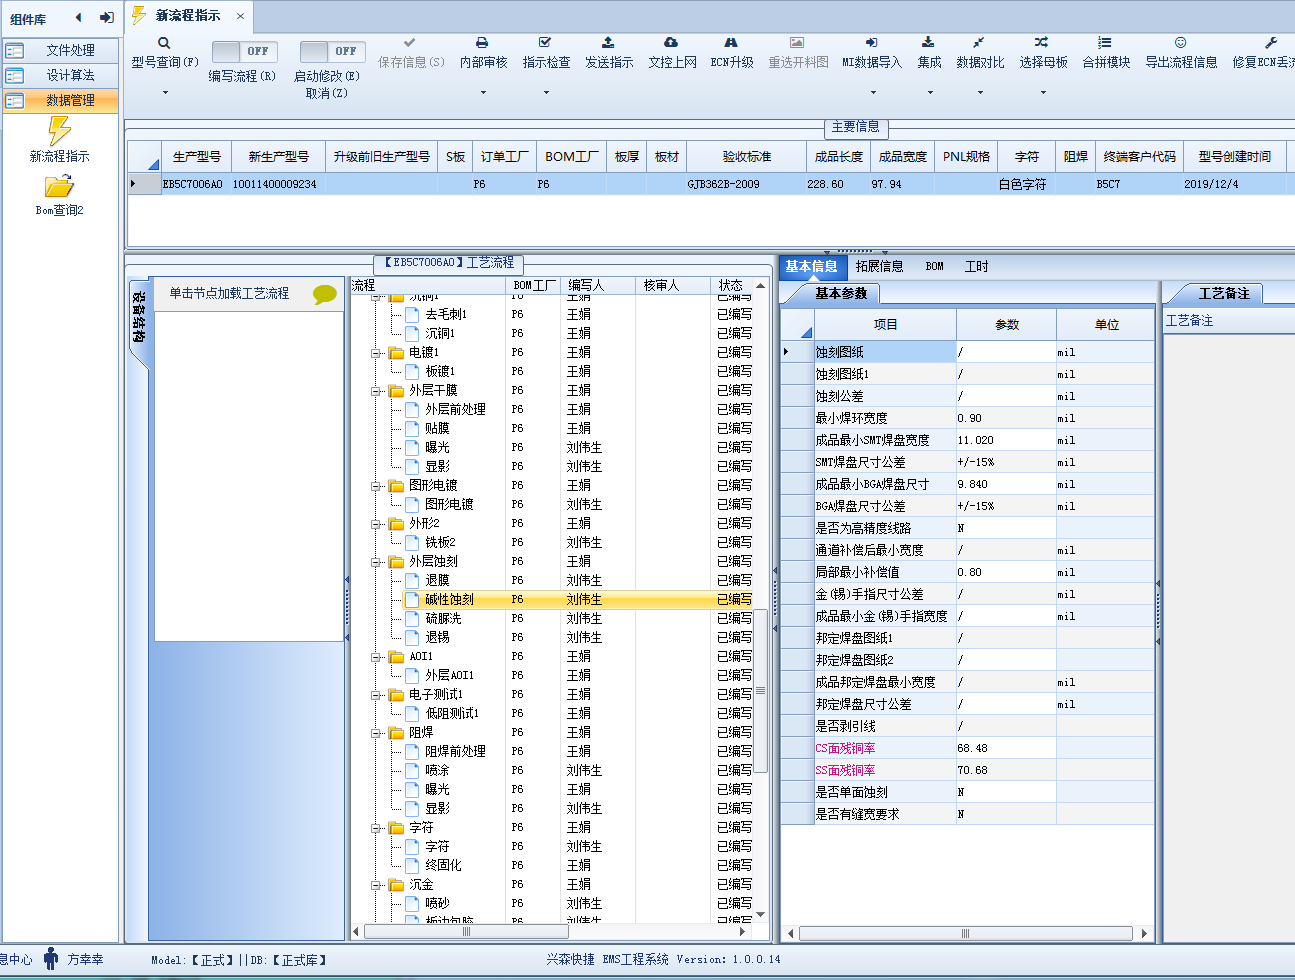Open the 文件处理 sidebar section

60,50
